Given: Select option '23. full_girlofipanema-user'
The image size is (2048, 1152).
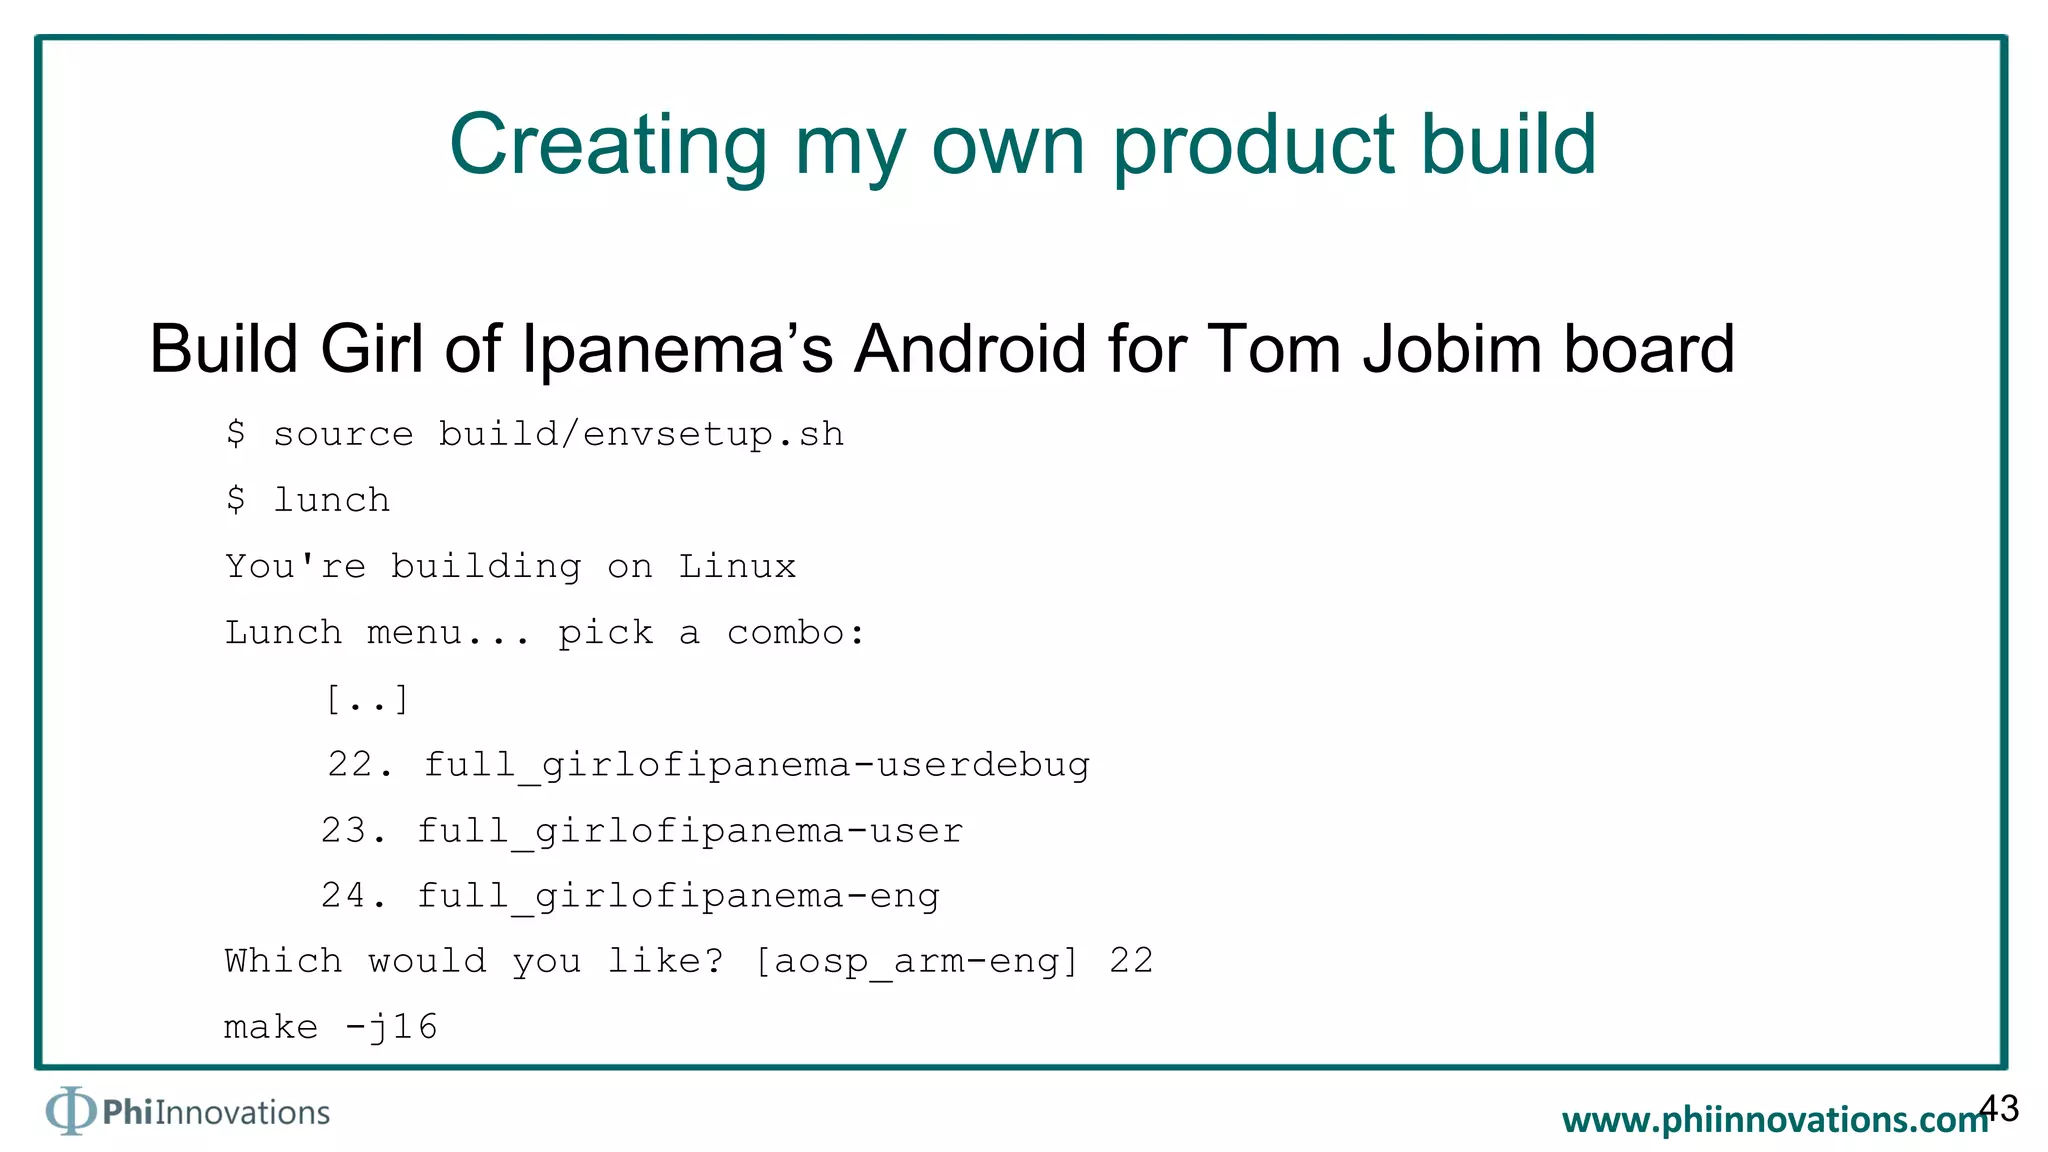Looking at the screenshot, I should (642, 831).
